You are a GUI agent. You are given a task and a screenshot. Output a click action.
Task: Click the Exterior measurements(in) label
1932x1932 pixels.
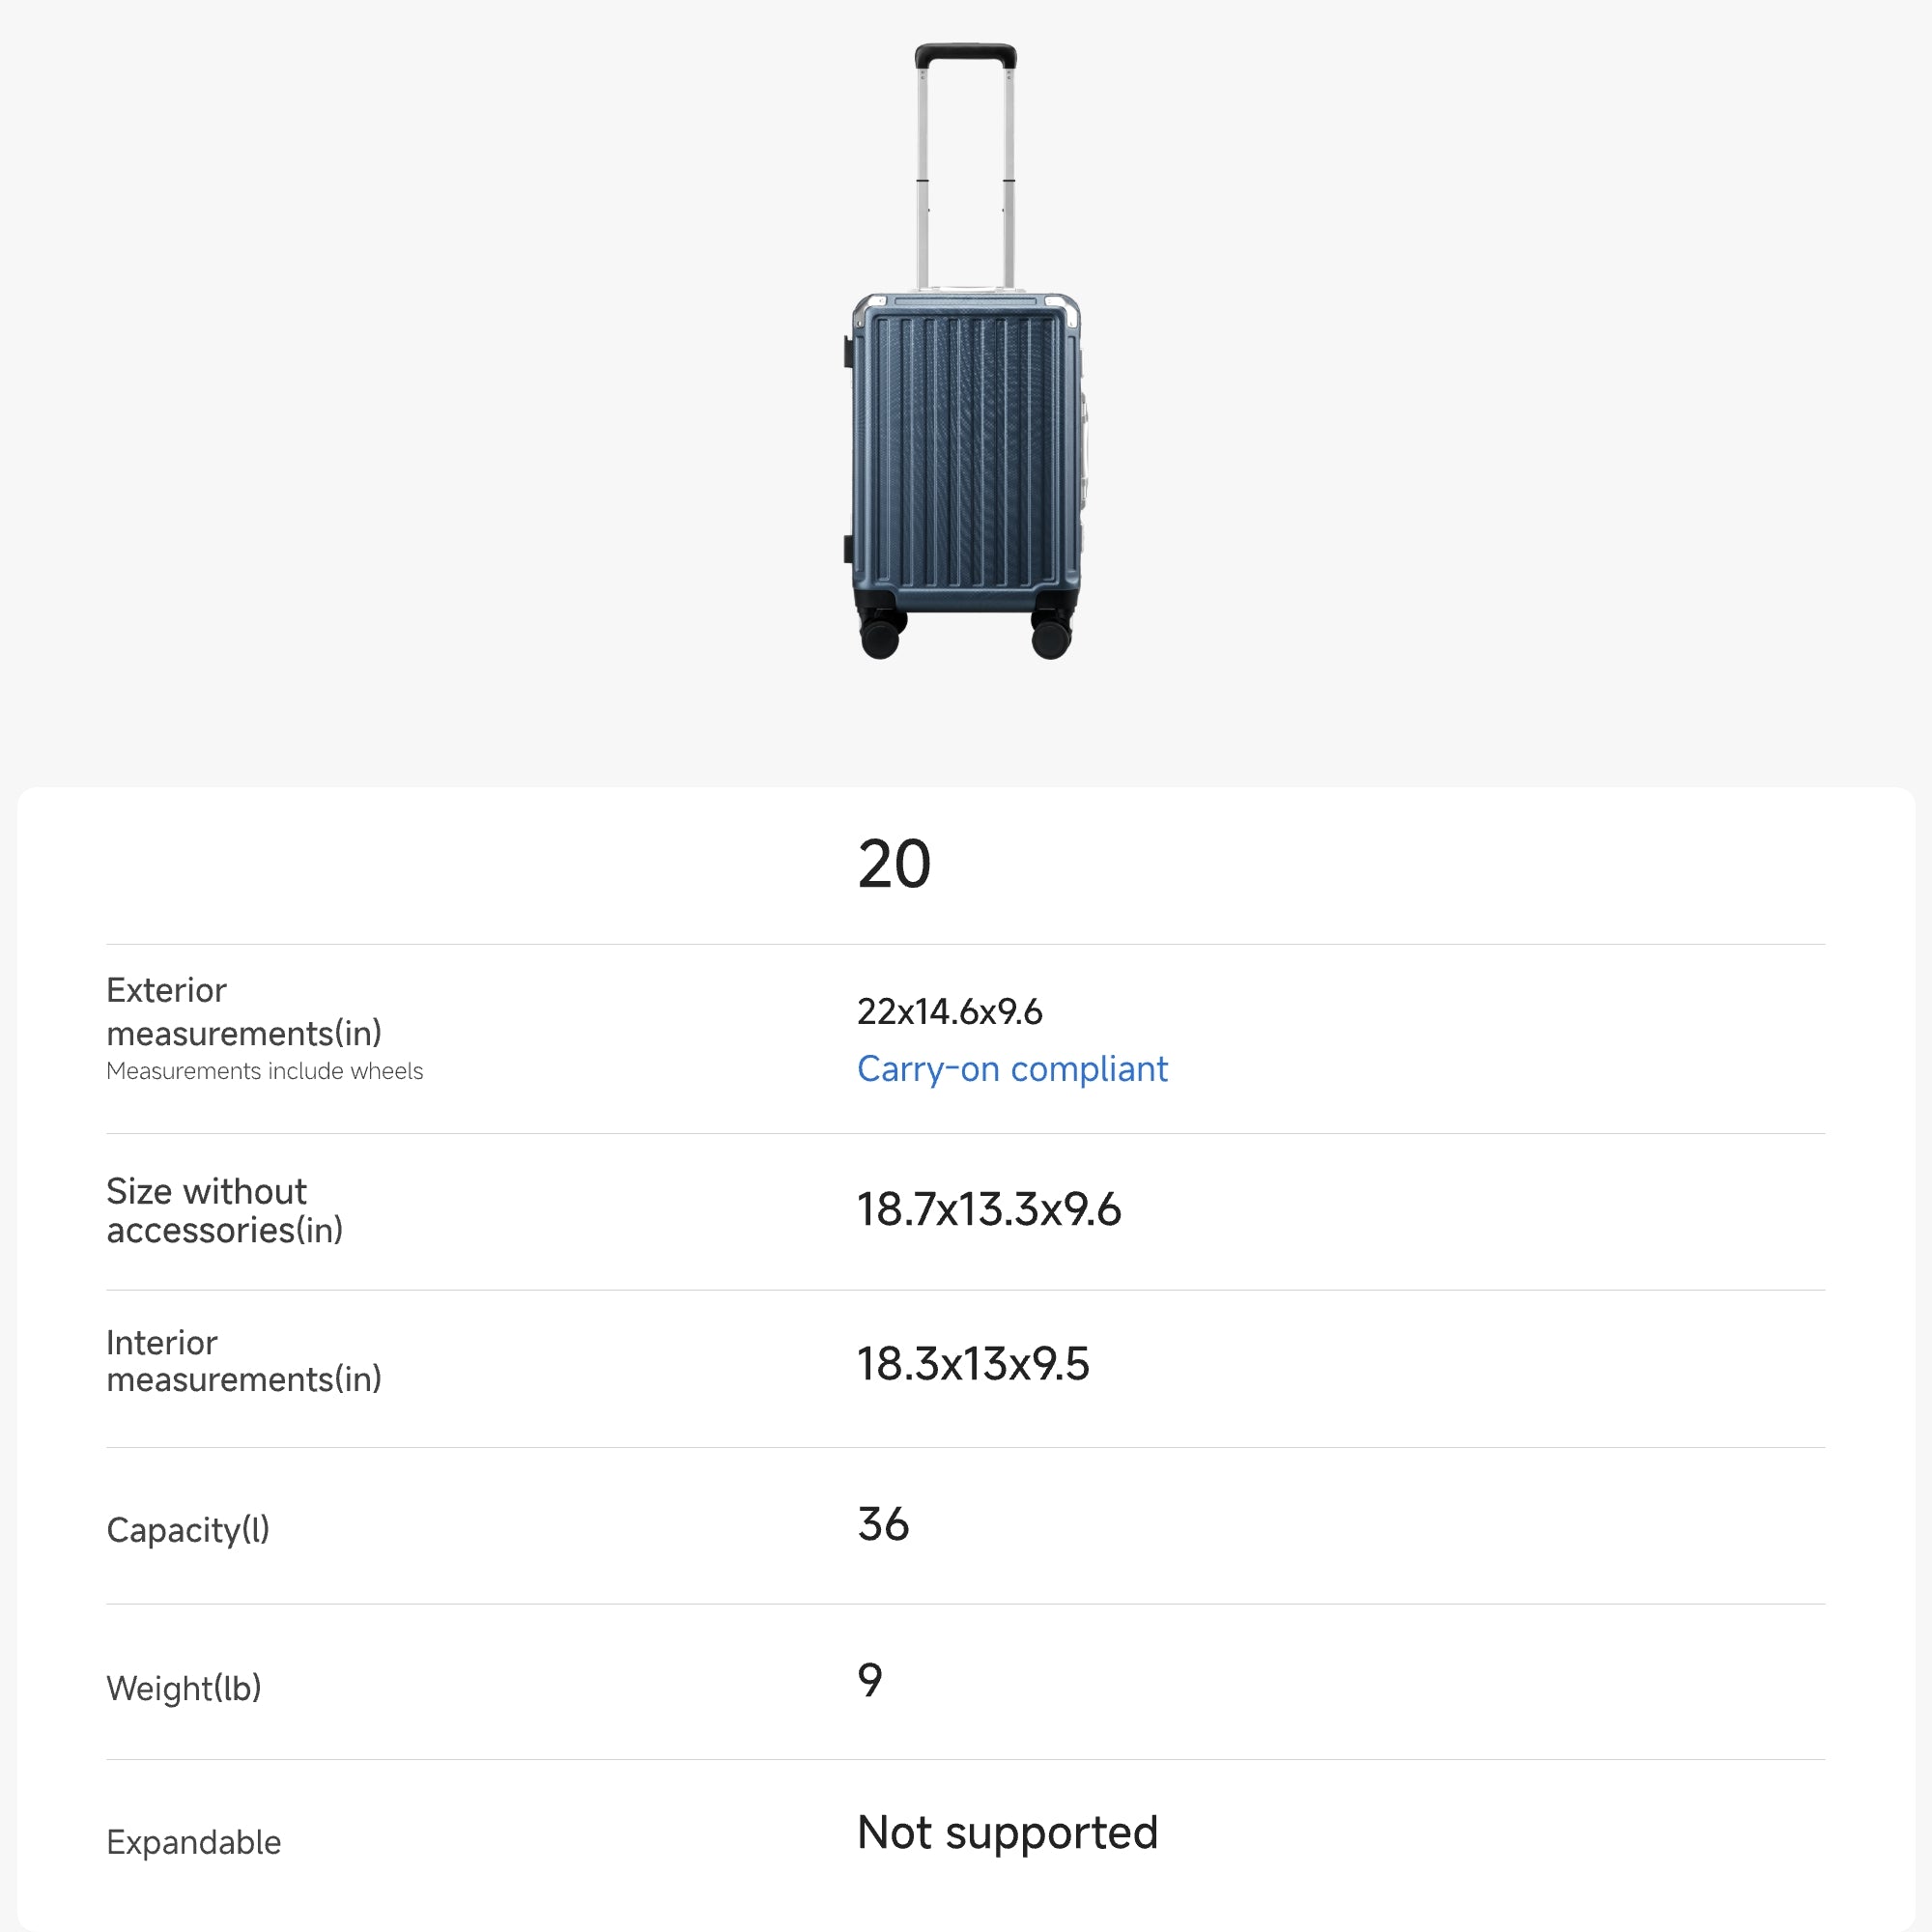[244, 1011]
